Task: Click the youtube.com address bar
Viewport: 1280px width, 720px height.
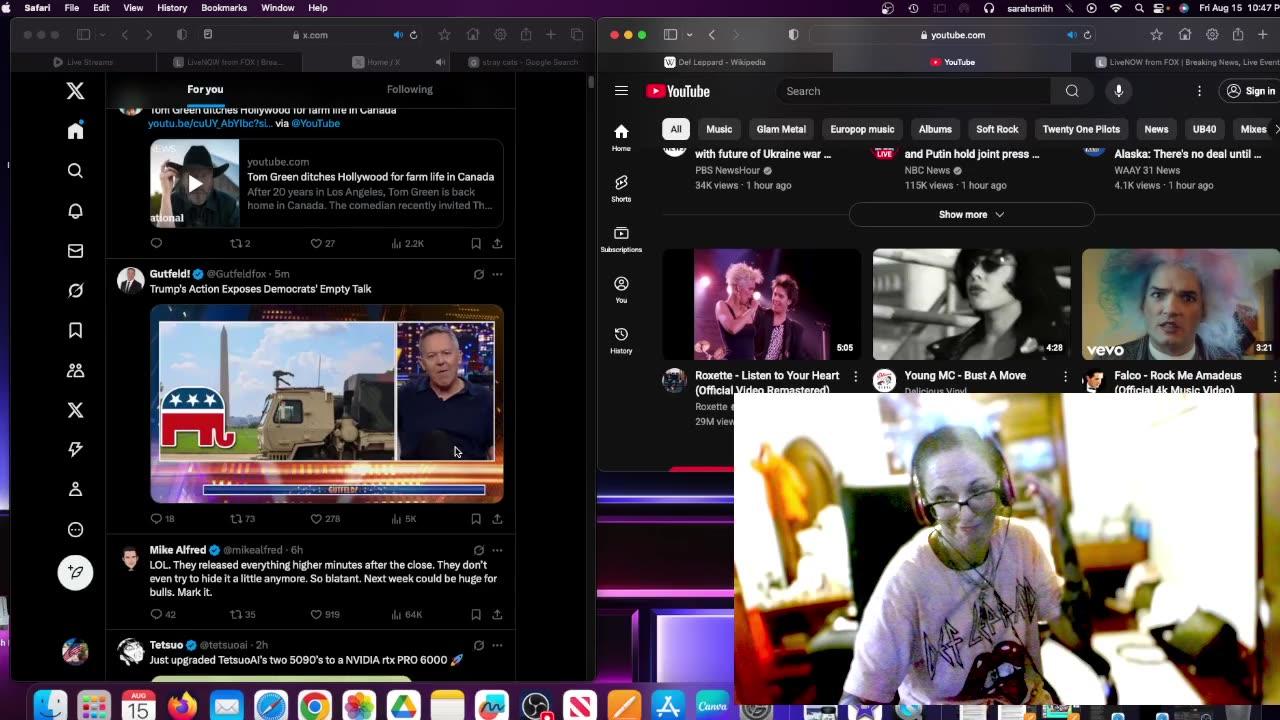Action: click(950, 35)
